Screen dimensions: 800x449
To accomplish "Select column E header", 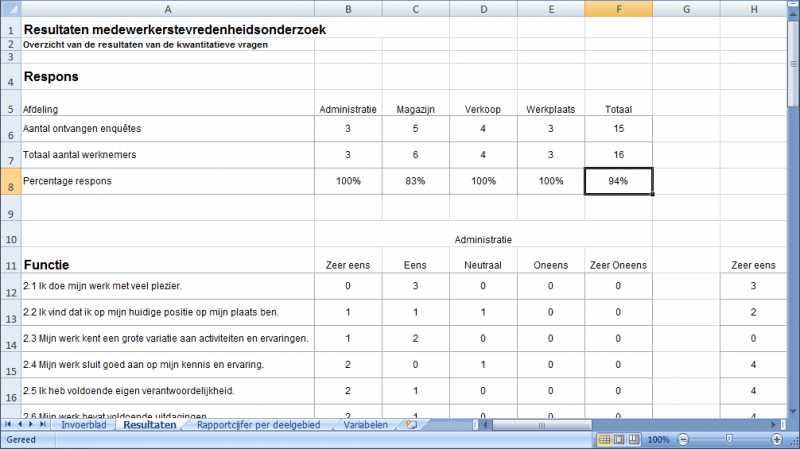I will click(x=551, y=9).
